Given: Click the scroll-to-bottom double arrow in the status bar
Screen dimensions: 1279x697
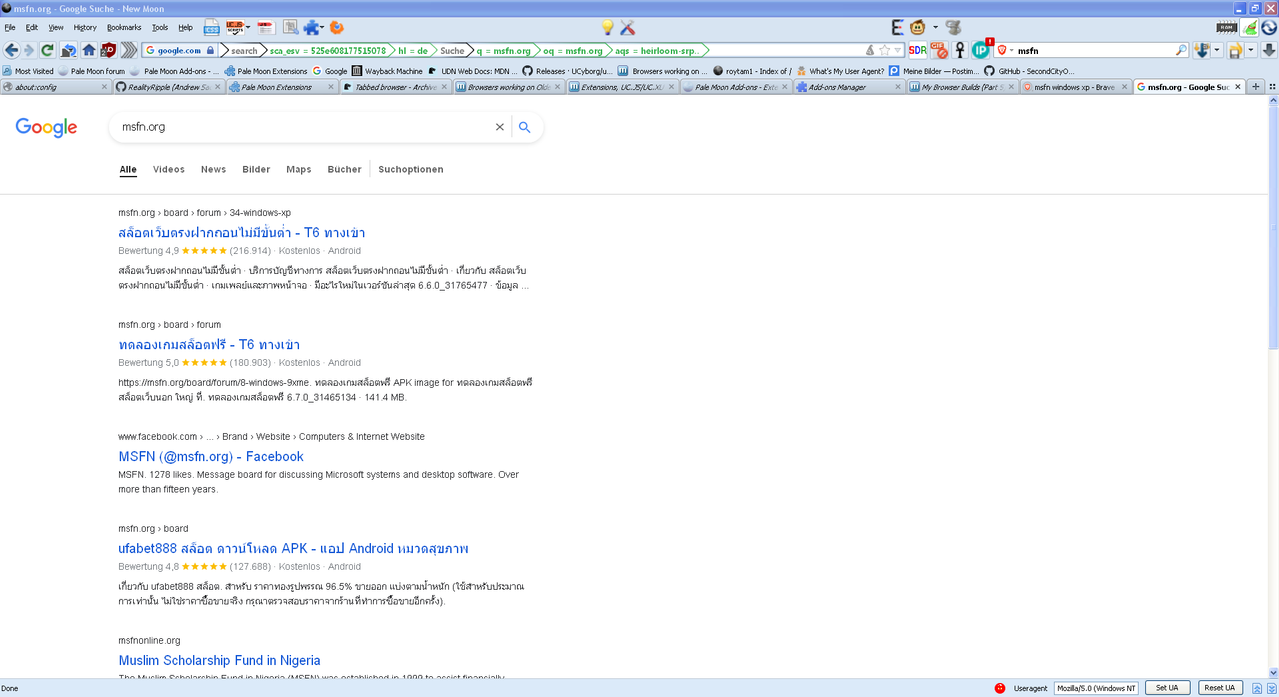Looking at the screenshot, I should (1270, 688).
